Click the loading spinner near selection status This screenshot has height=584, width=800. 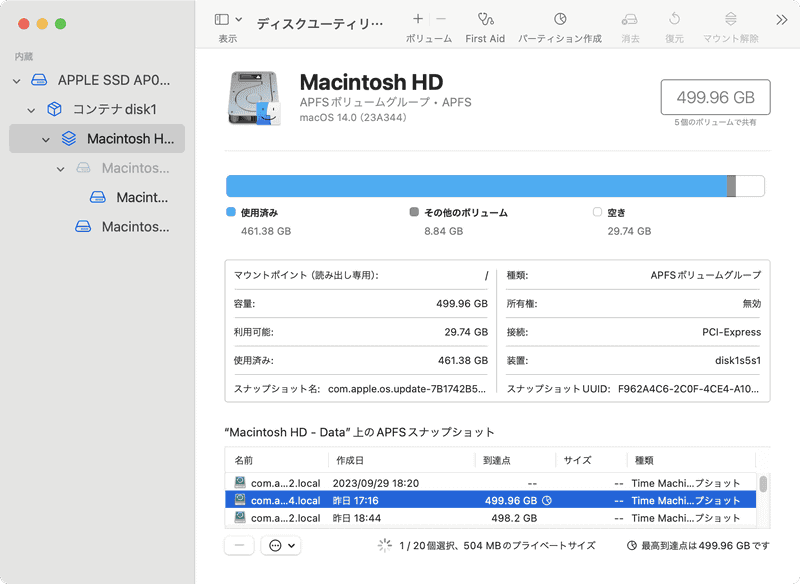coord(385,545)
